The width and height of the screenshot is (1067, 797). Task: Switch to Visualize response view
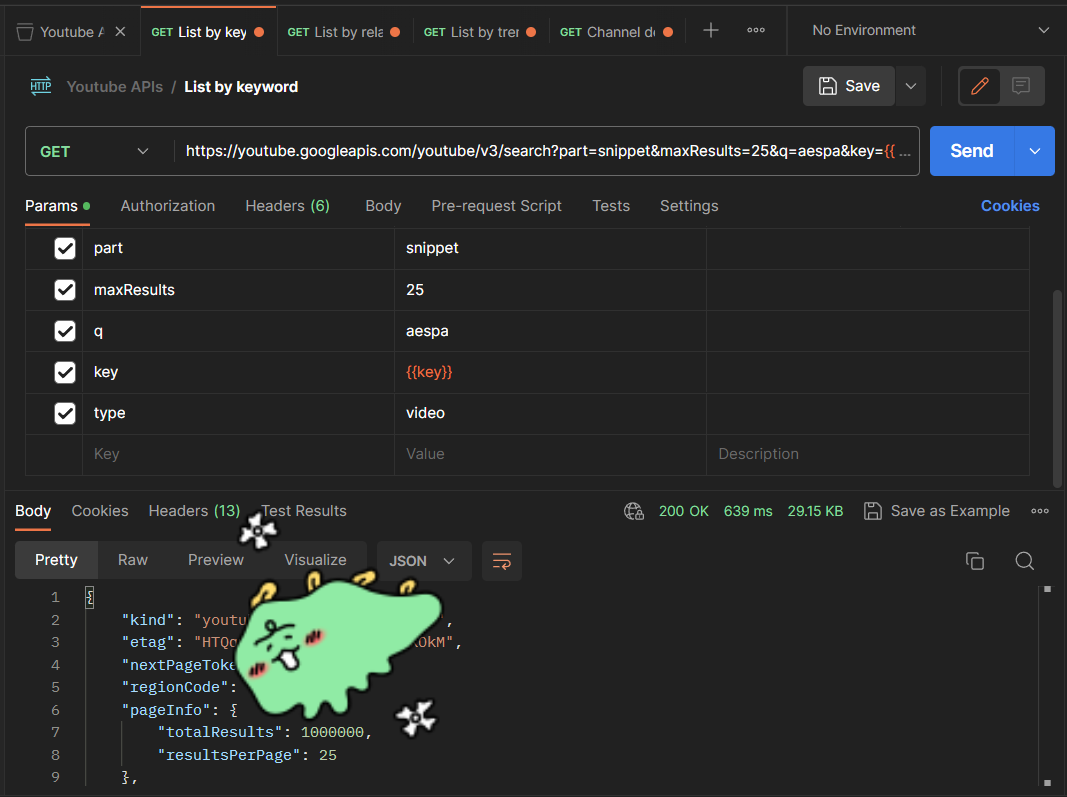tap(315, 560)
